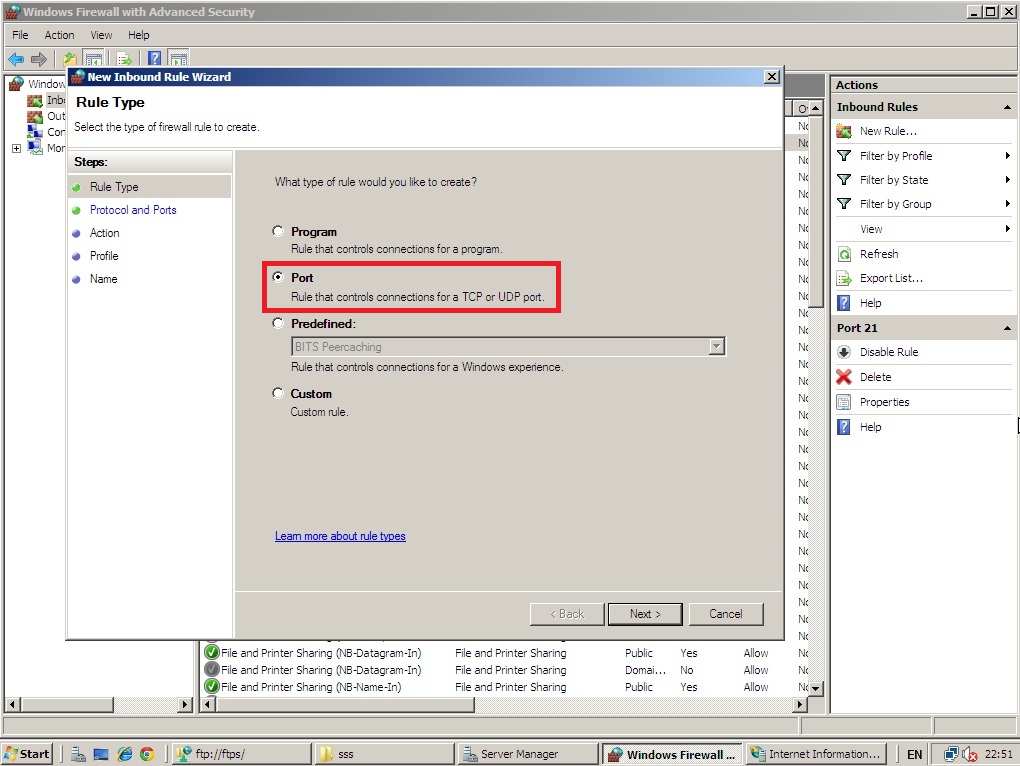Click the Connection Security Rules icon in tree
The height and width of the screenshot is (766, 1020).
(x=34, y=132)
